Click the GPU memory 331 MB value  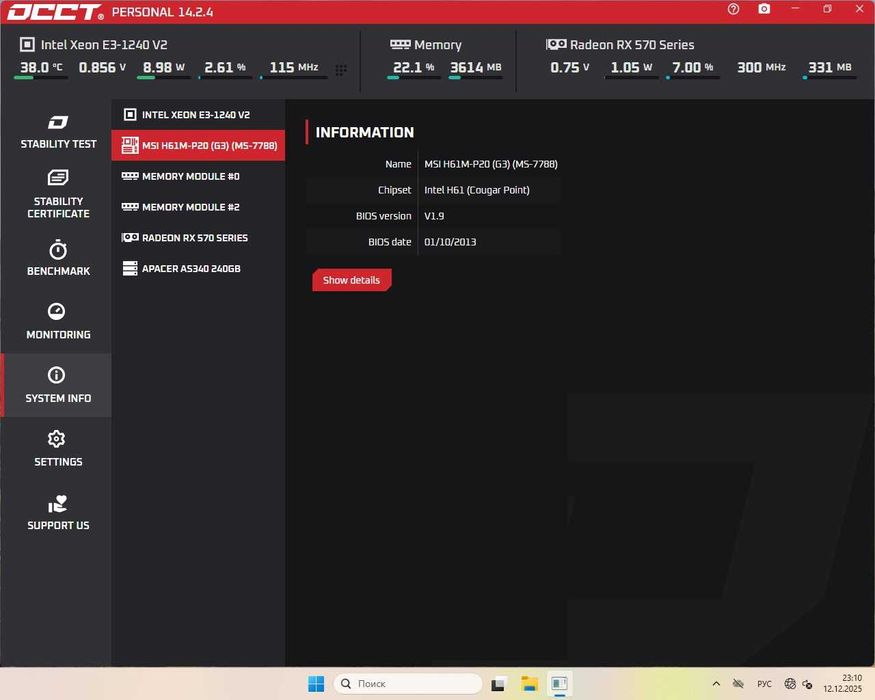point(830,68)
